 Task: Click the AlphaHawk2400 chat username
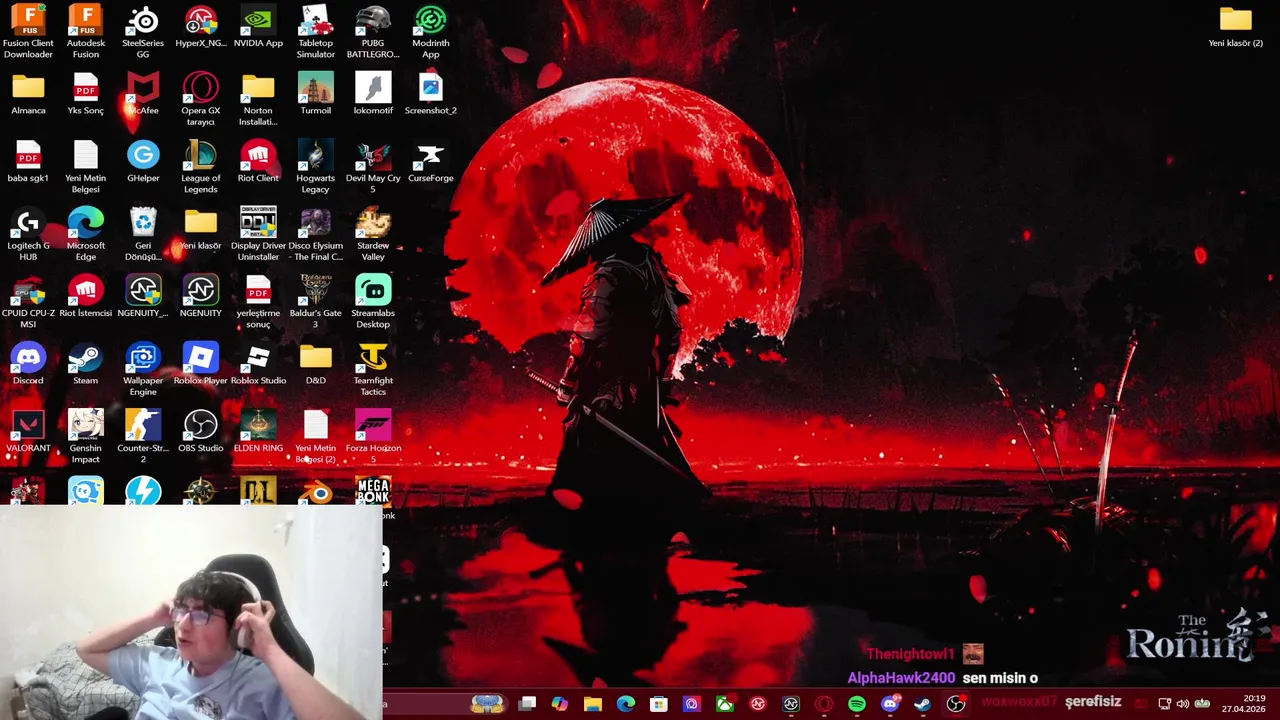(901, 678)
